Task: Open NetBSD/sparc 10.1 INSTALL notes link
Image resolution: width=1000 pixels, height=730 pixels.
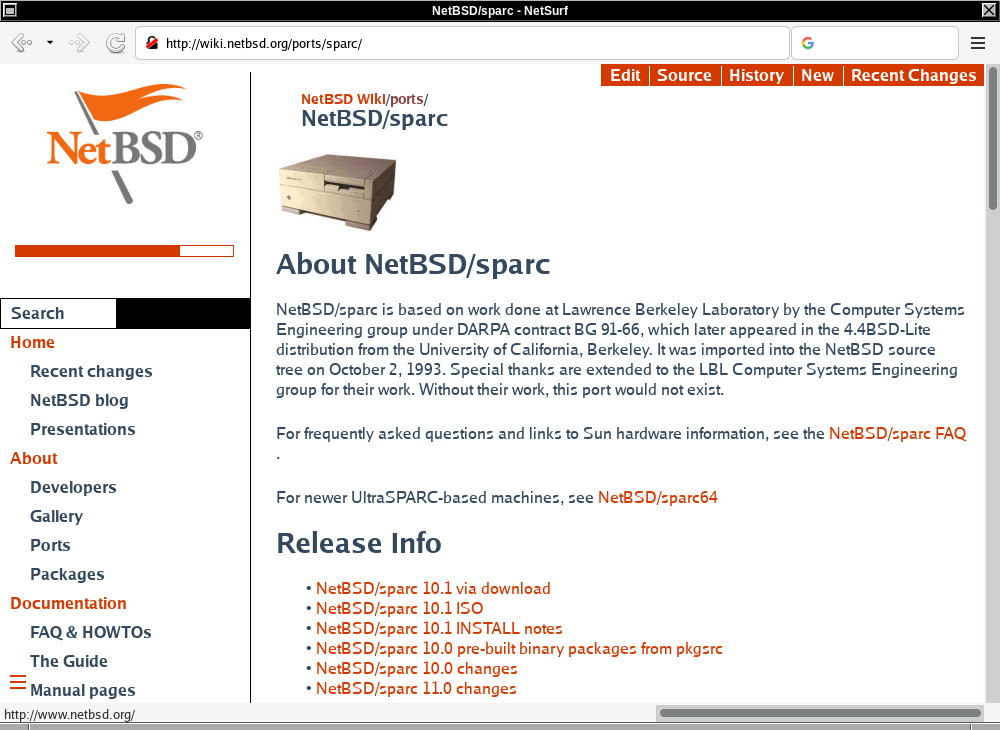Action: (x=439, y=629)
